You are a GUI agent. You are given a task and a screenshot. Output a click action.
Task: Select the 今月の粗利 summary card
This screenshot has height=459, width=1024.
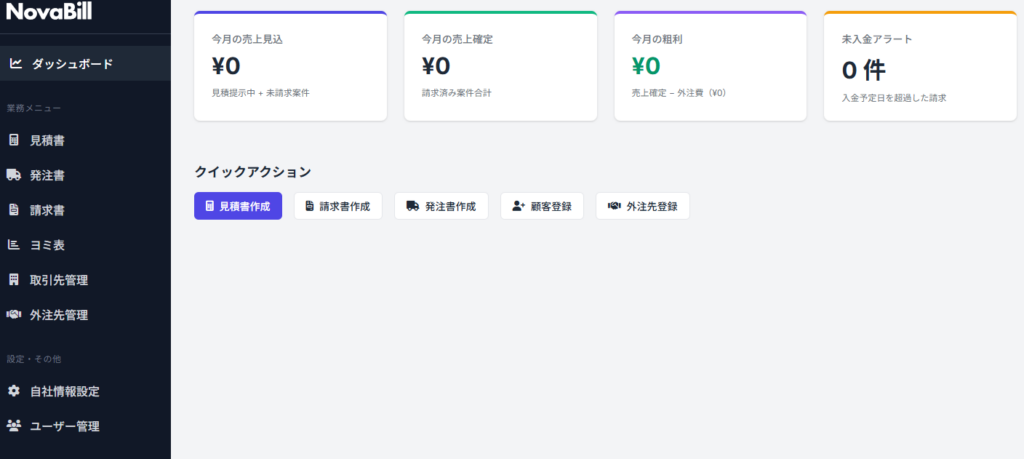coord(710,67)
